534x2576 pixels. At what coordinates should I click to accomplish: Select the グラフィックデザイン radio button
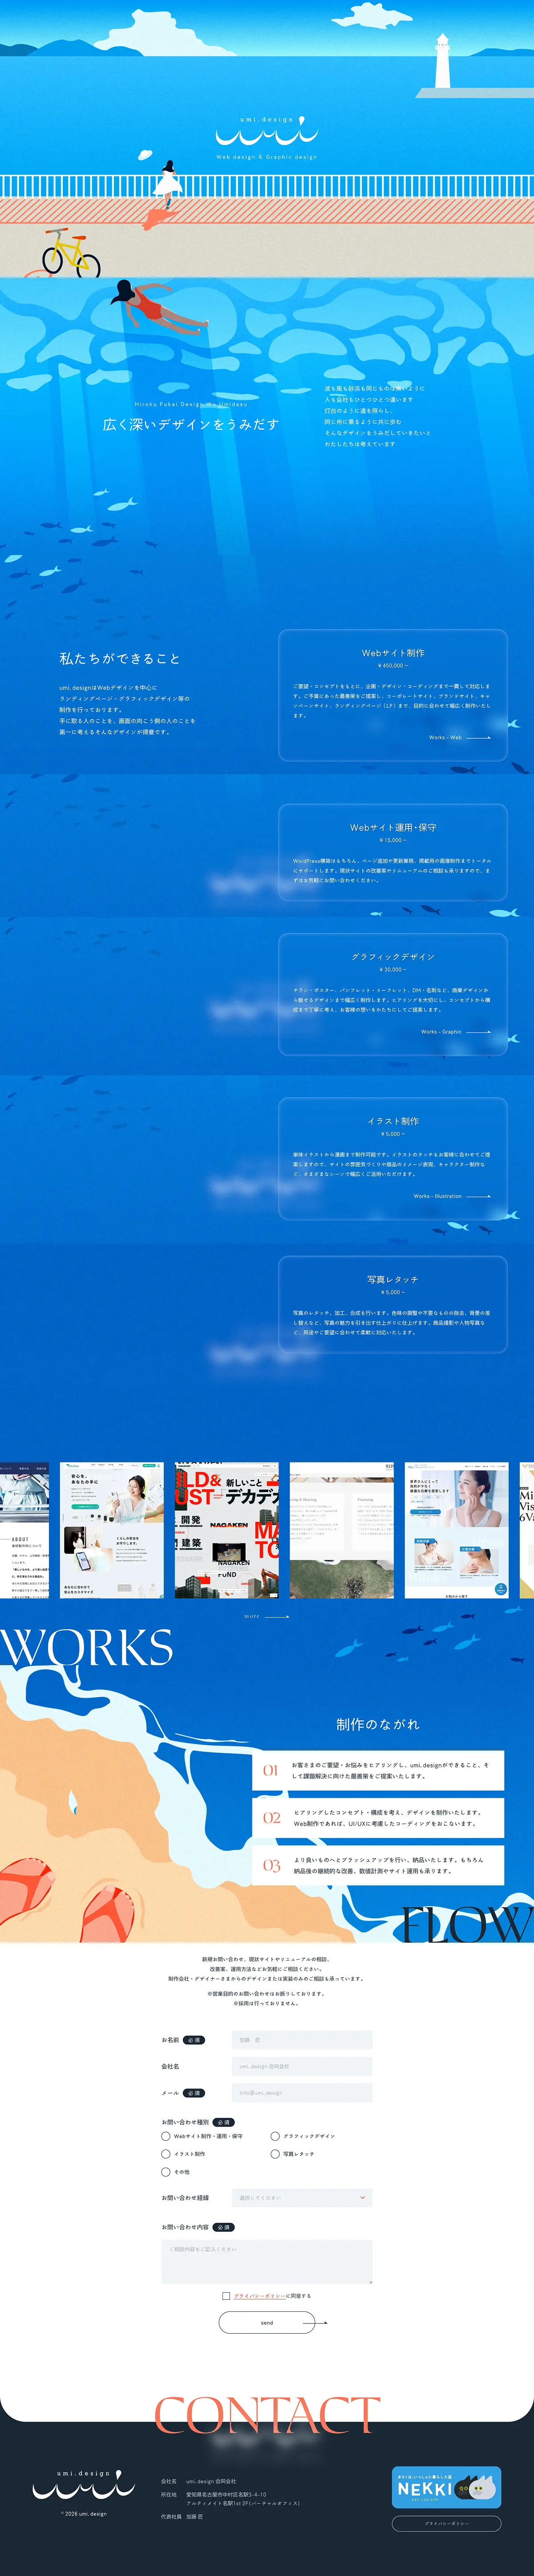[275, 2136]
